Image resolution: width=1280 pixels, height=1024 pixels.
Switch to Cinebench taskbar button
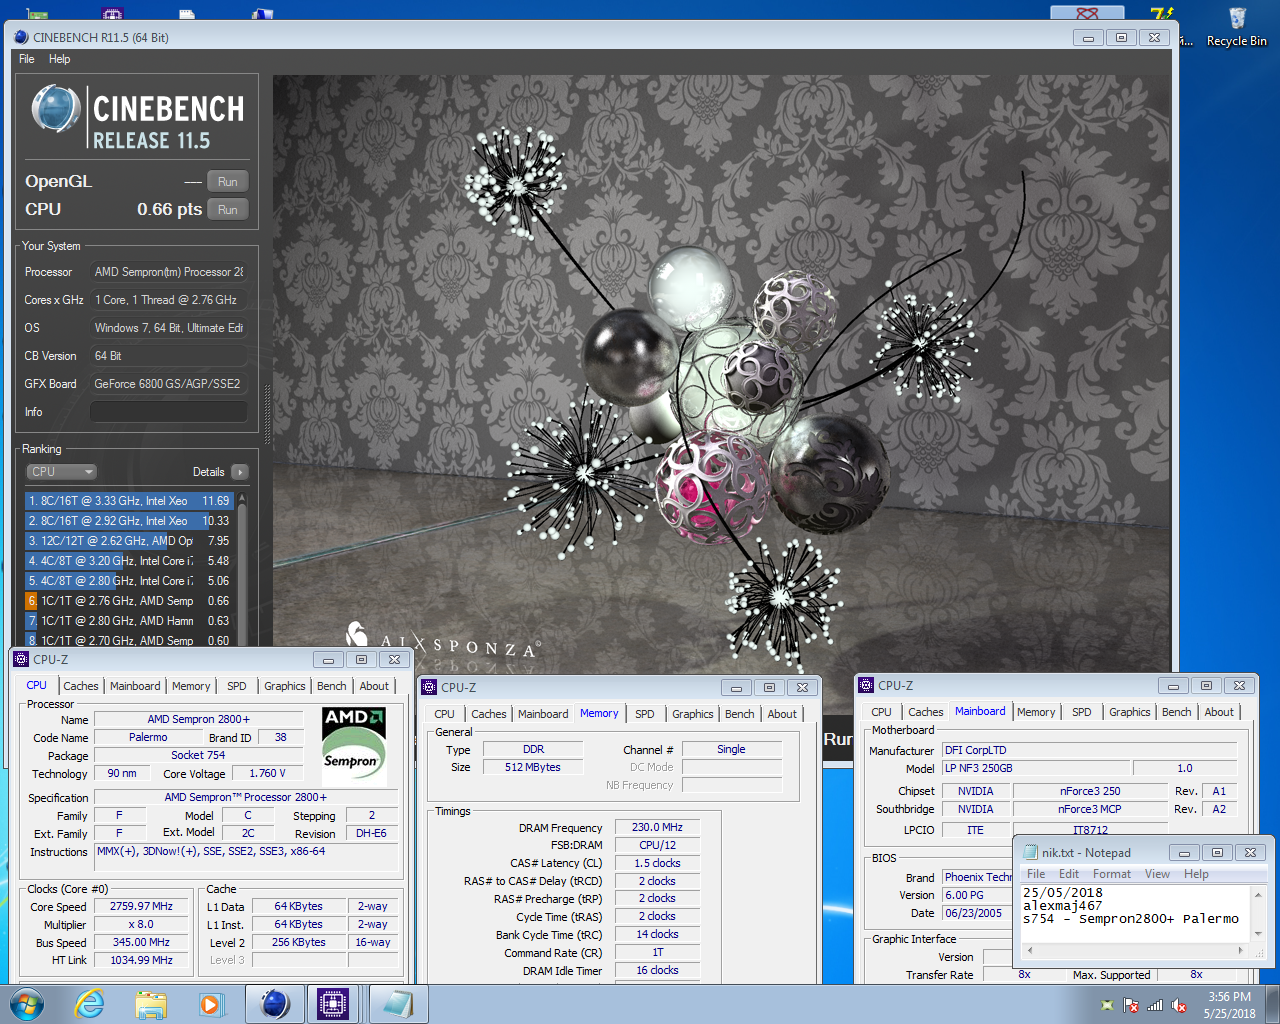(x=274, y=1004)
